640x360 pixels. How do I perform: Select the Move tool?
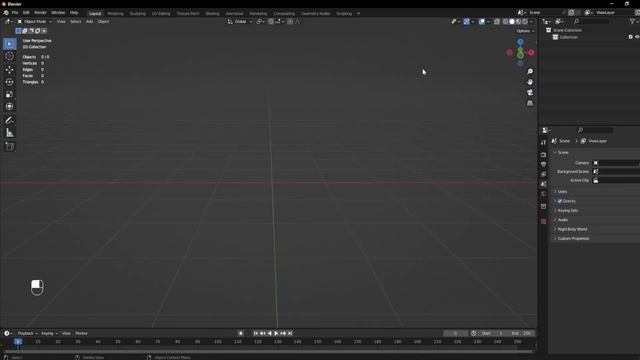pyautogui.click(x=9, y=70)
